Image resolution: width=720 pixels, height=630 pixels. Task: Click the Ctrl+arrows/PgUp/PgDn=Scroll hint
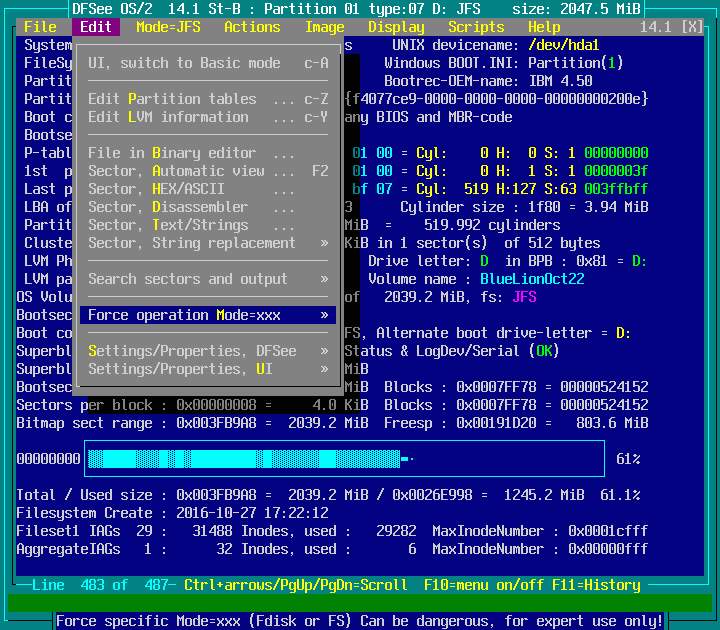[296, 585]
